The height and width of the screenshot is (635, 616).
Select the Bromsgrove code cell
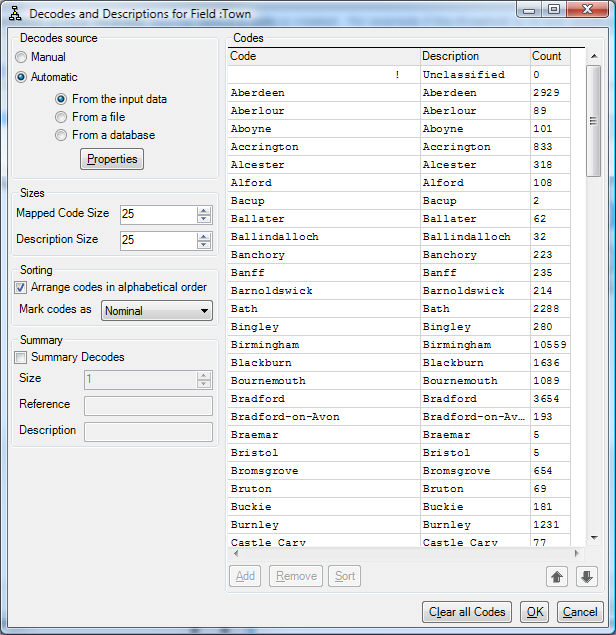point(324,471)
